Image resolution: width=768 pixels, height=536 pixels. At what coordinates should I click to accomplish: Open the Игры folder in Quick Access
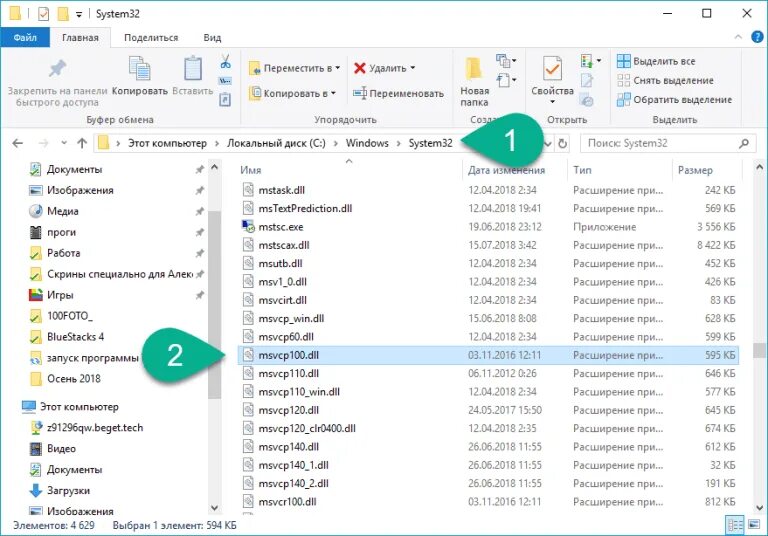[x=60, y=295]
